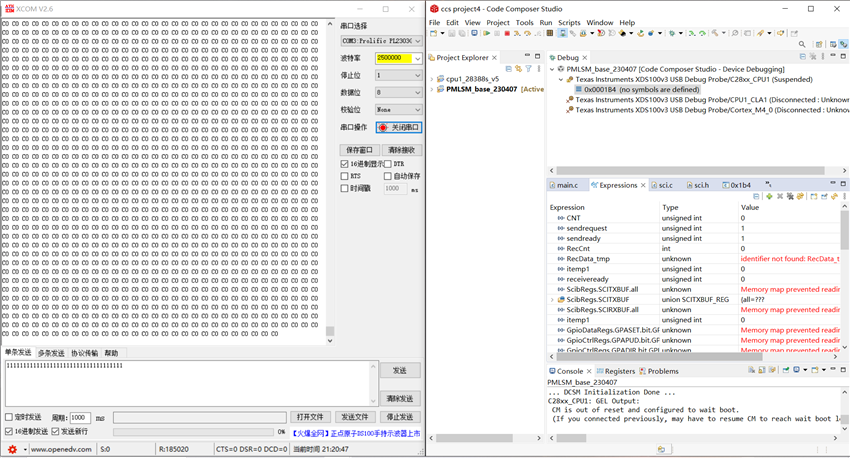Switch to the 多条发送 multi-send tab in XCOM
Viewport: 850px width, 458px height.
pos(51,353)
